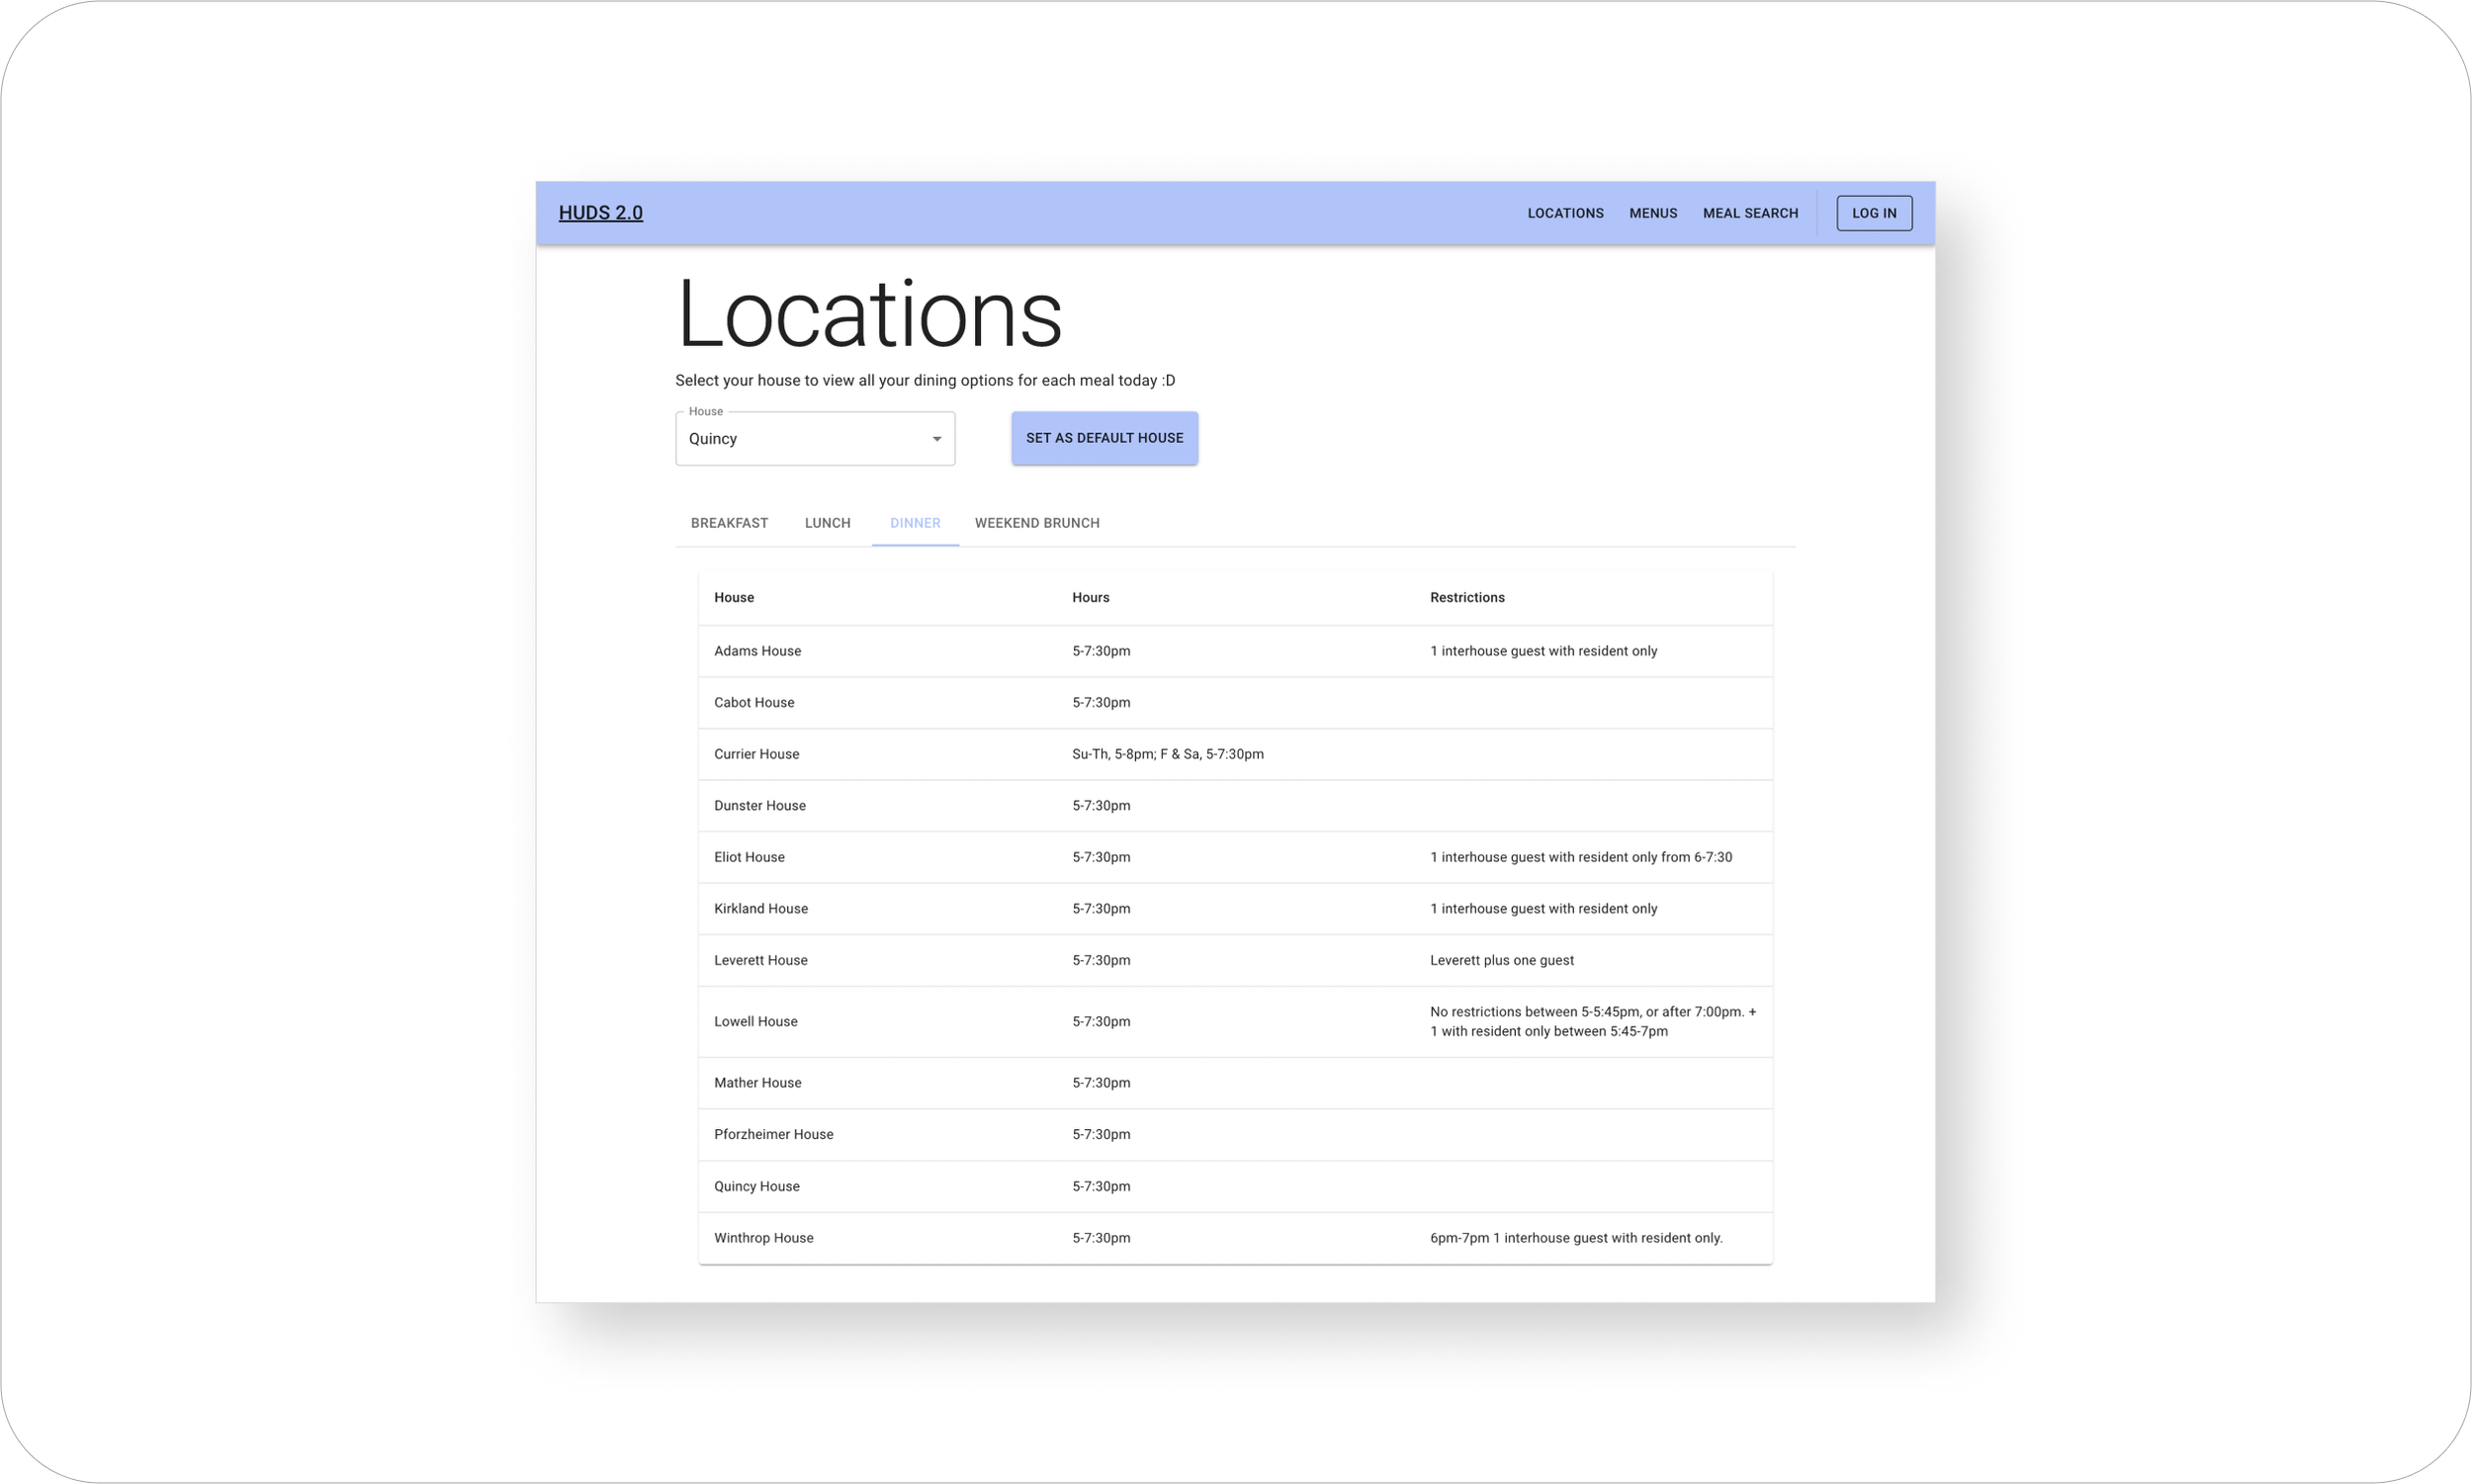Switch to Weekend Brunch tab
Viewport: 2472px width, 1484px height.
pos(1036,523)
